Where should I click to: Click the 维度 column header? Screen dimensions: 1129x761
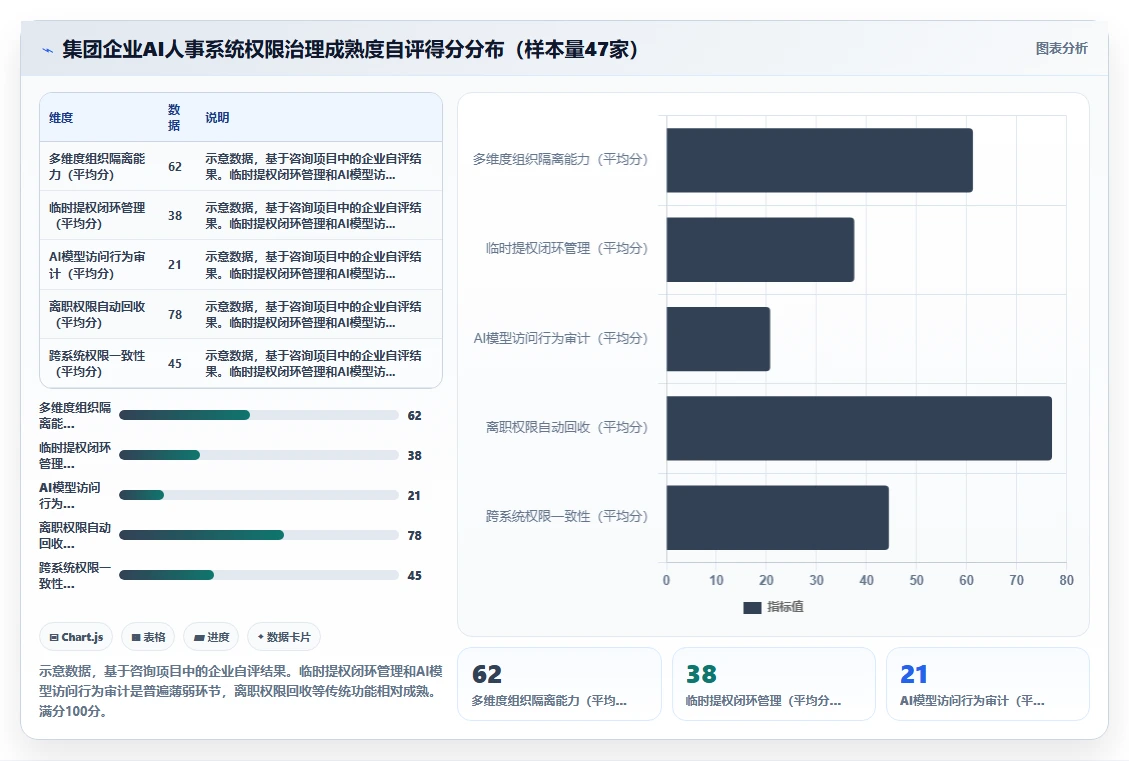[61, 117]
